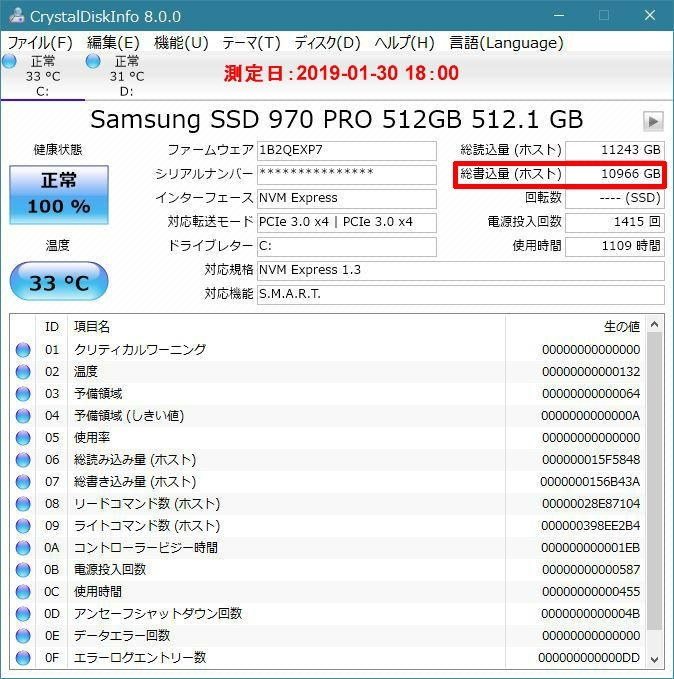Screen dimensions: 674x679
Task: Click raw value 000000000001EB
Action: 590,548
